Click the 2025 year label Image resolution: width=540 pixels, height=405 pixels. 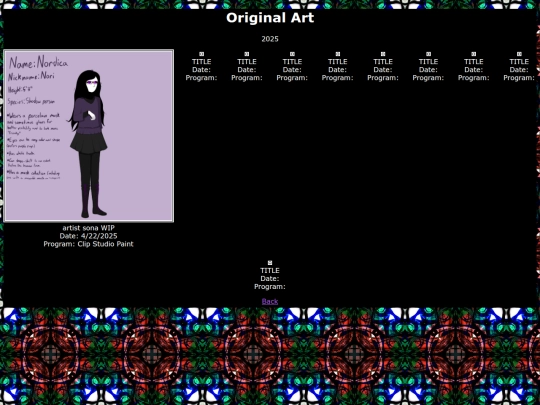[270, 39]
